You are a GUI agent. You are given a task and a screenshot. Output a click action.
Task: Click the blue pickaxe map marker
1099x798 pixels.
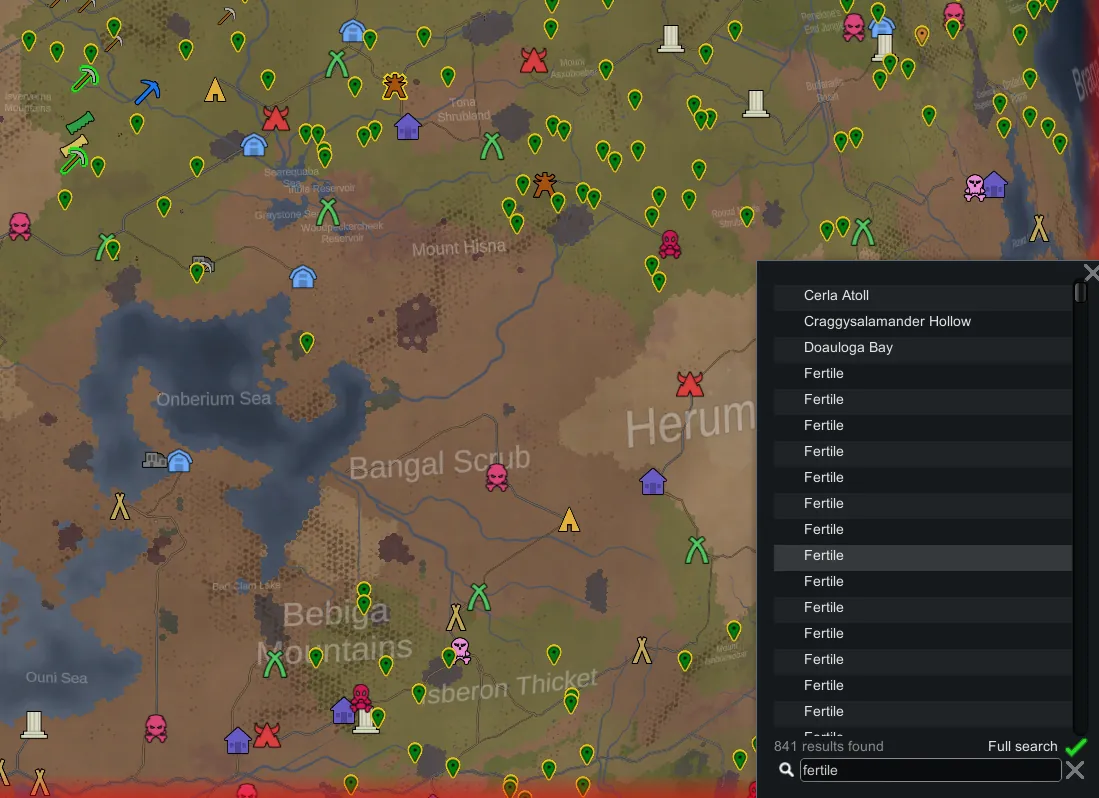coord(147,92)
